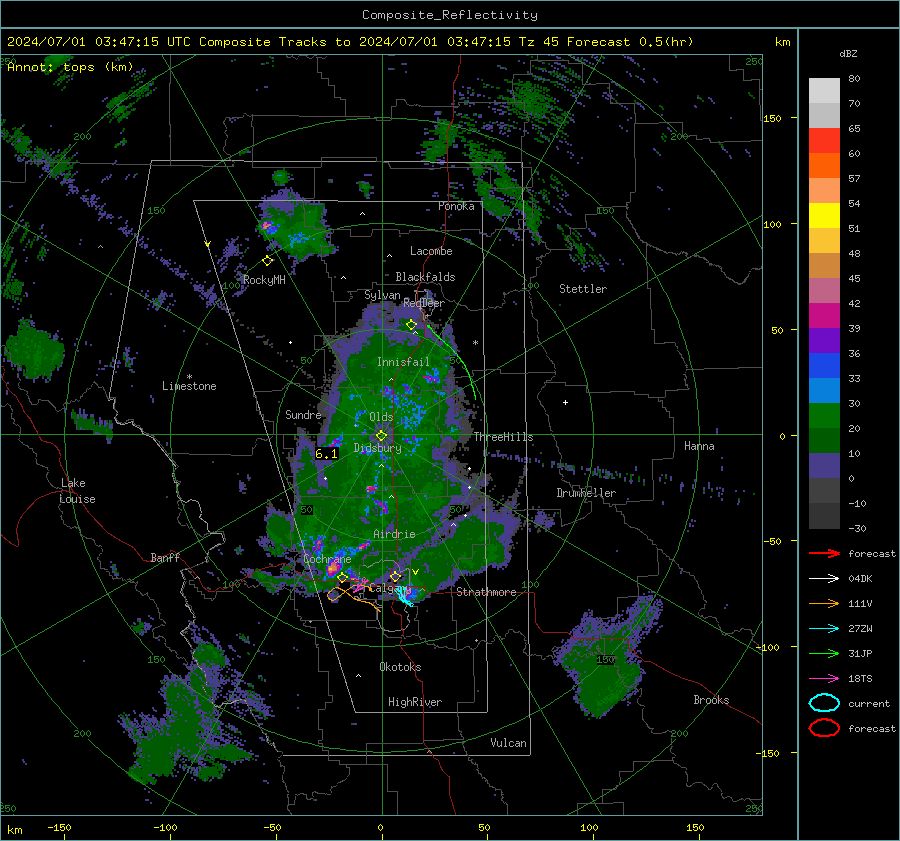Click the Stettler city label
The image size is (900, 841).
pyautogui.click(x=583, y=289)
